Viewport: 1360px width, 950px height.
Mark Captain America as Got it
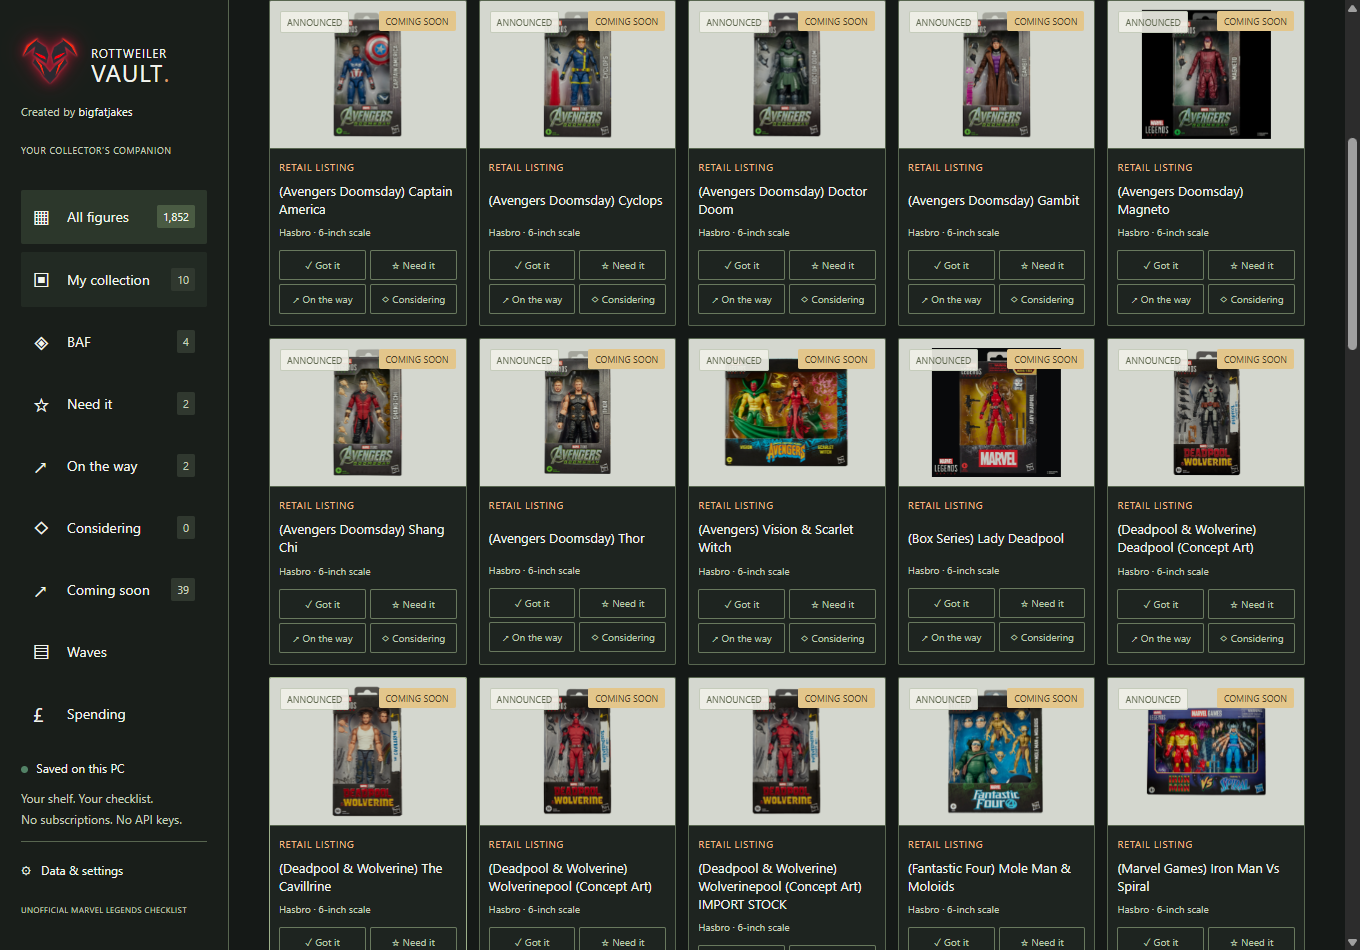click(323, 265)
